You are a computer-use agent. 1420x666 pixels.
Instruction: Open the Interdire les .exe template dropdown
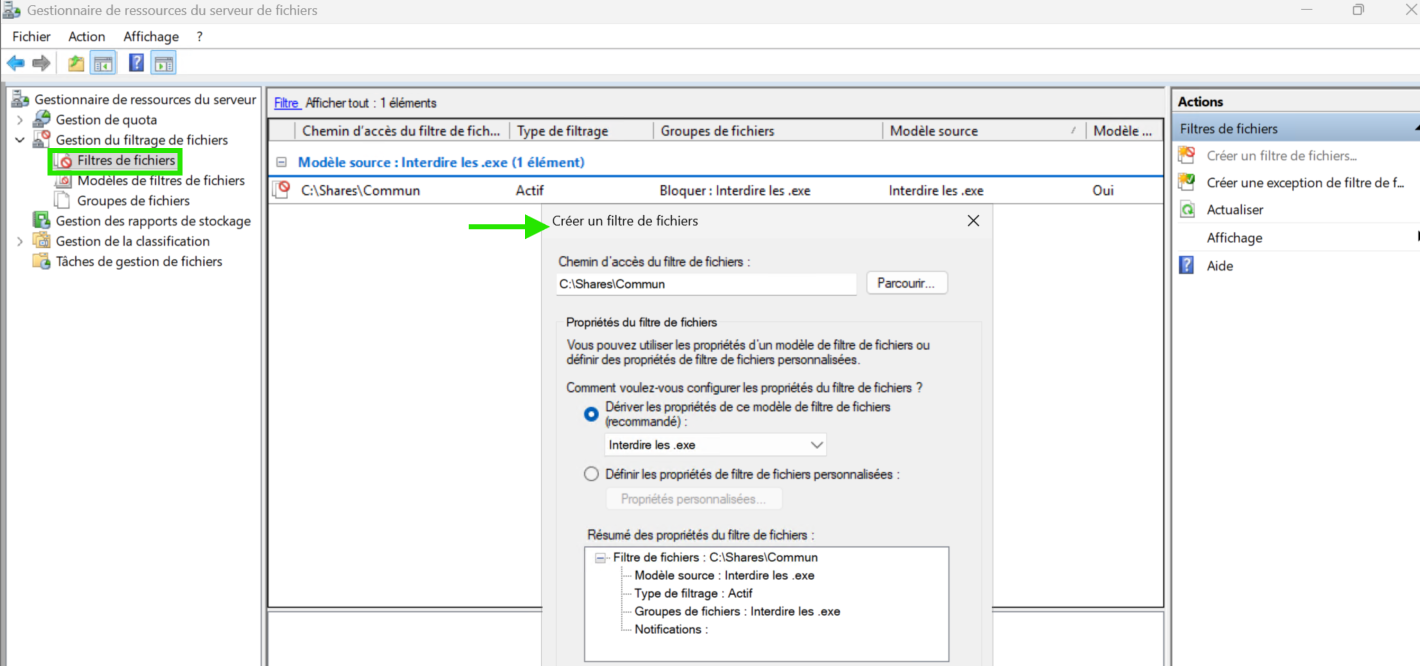coord(816,445)
